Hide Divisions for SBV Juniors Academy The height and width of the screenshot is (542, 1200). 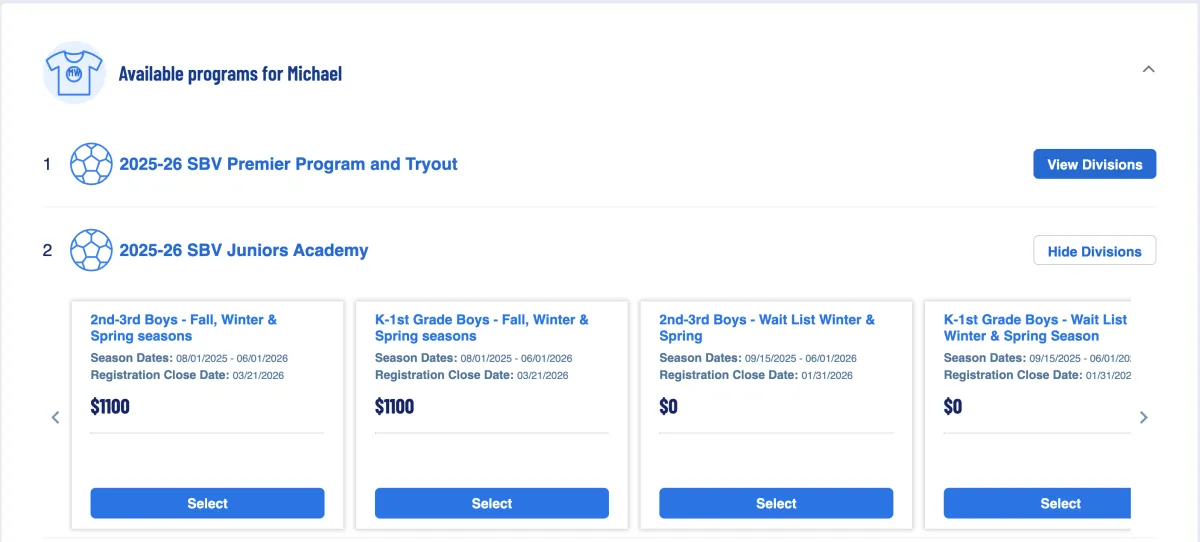click(1094, 251)
